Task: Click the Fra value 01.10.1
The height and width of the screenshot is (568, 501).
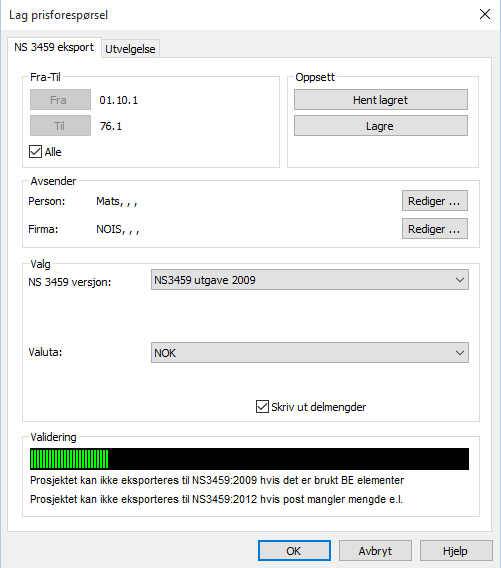Action: pos(119,100)
